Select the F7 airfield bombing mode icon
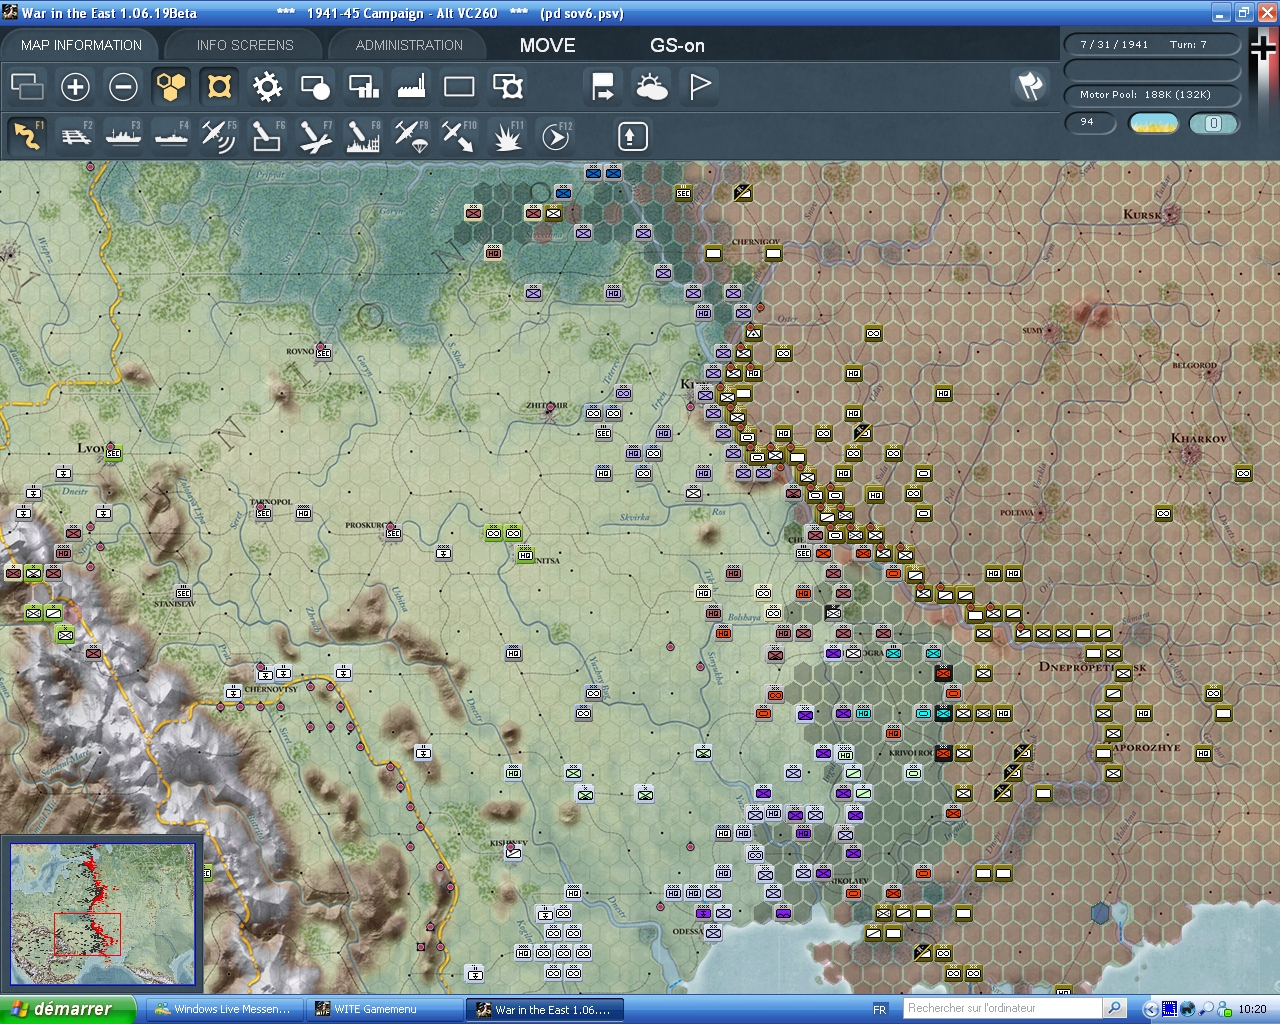Screen dimensions: 1280x1024 (x=315, y=136)
